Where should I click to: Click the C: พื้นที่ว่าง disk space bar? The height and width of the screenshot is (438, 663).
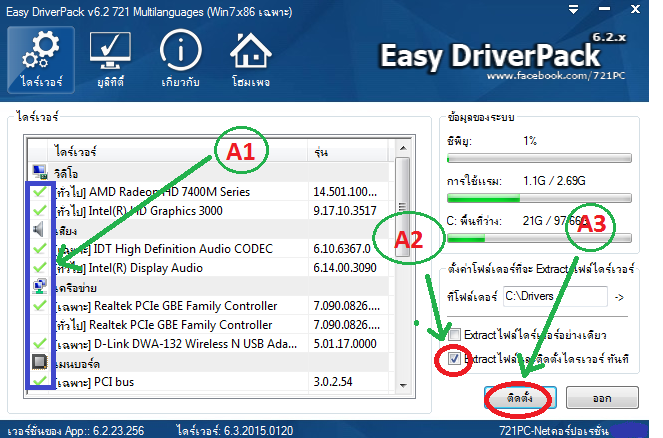[x=539, y=238]
